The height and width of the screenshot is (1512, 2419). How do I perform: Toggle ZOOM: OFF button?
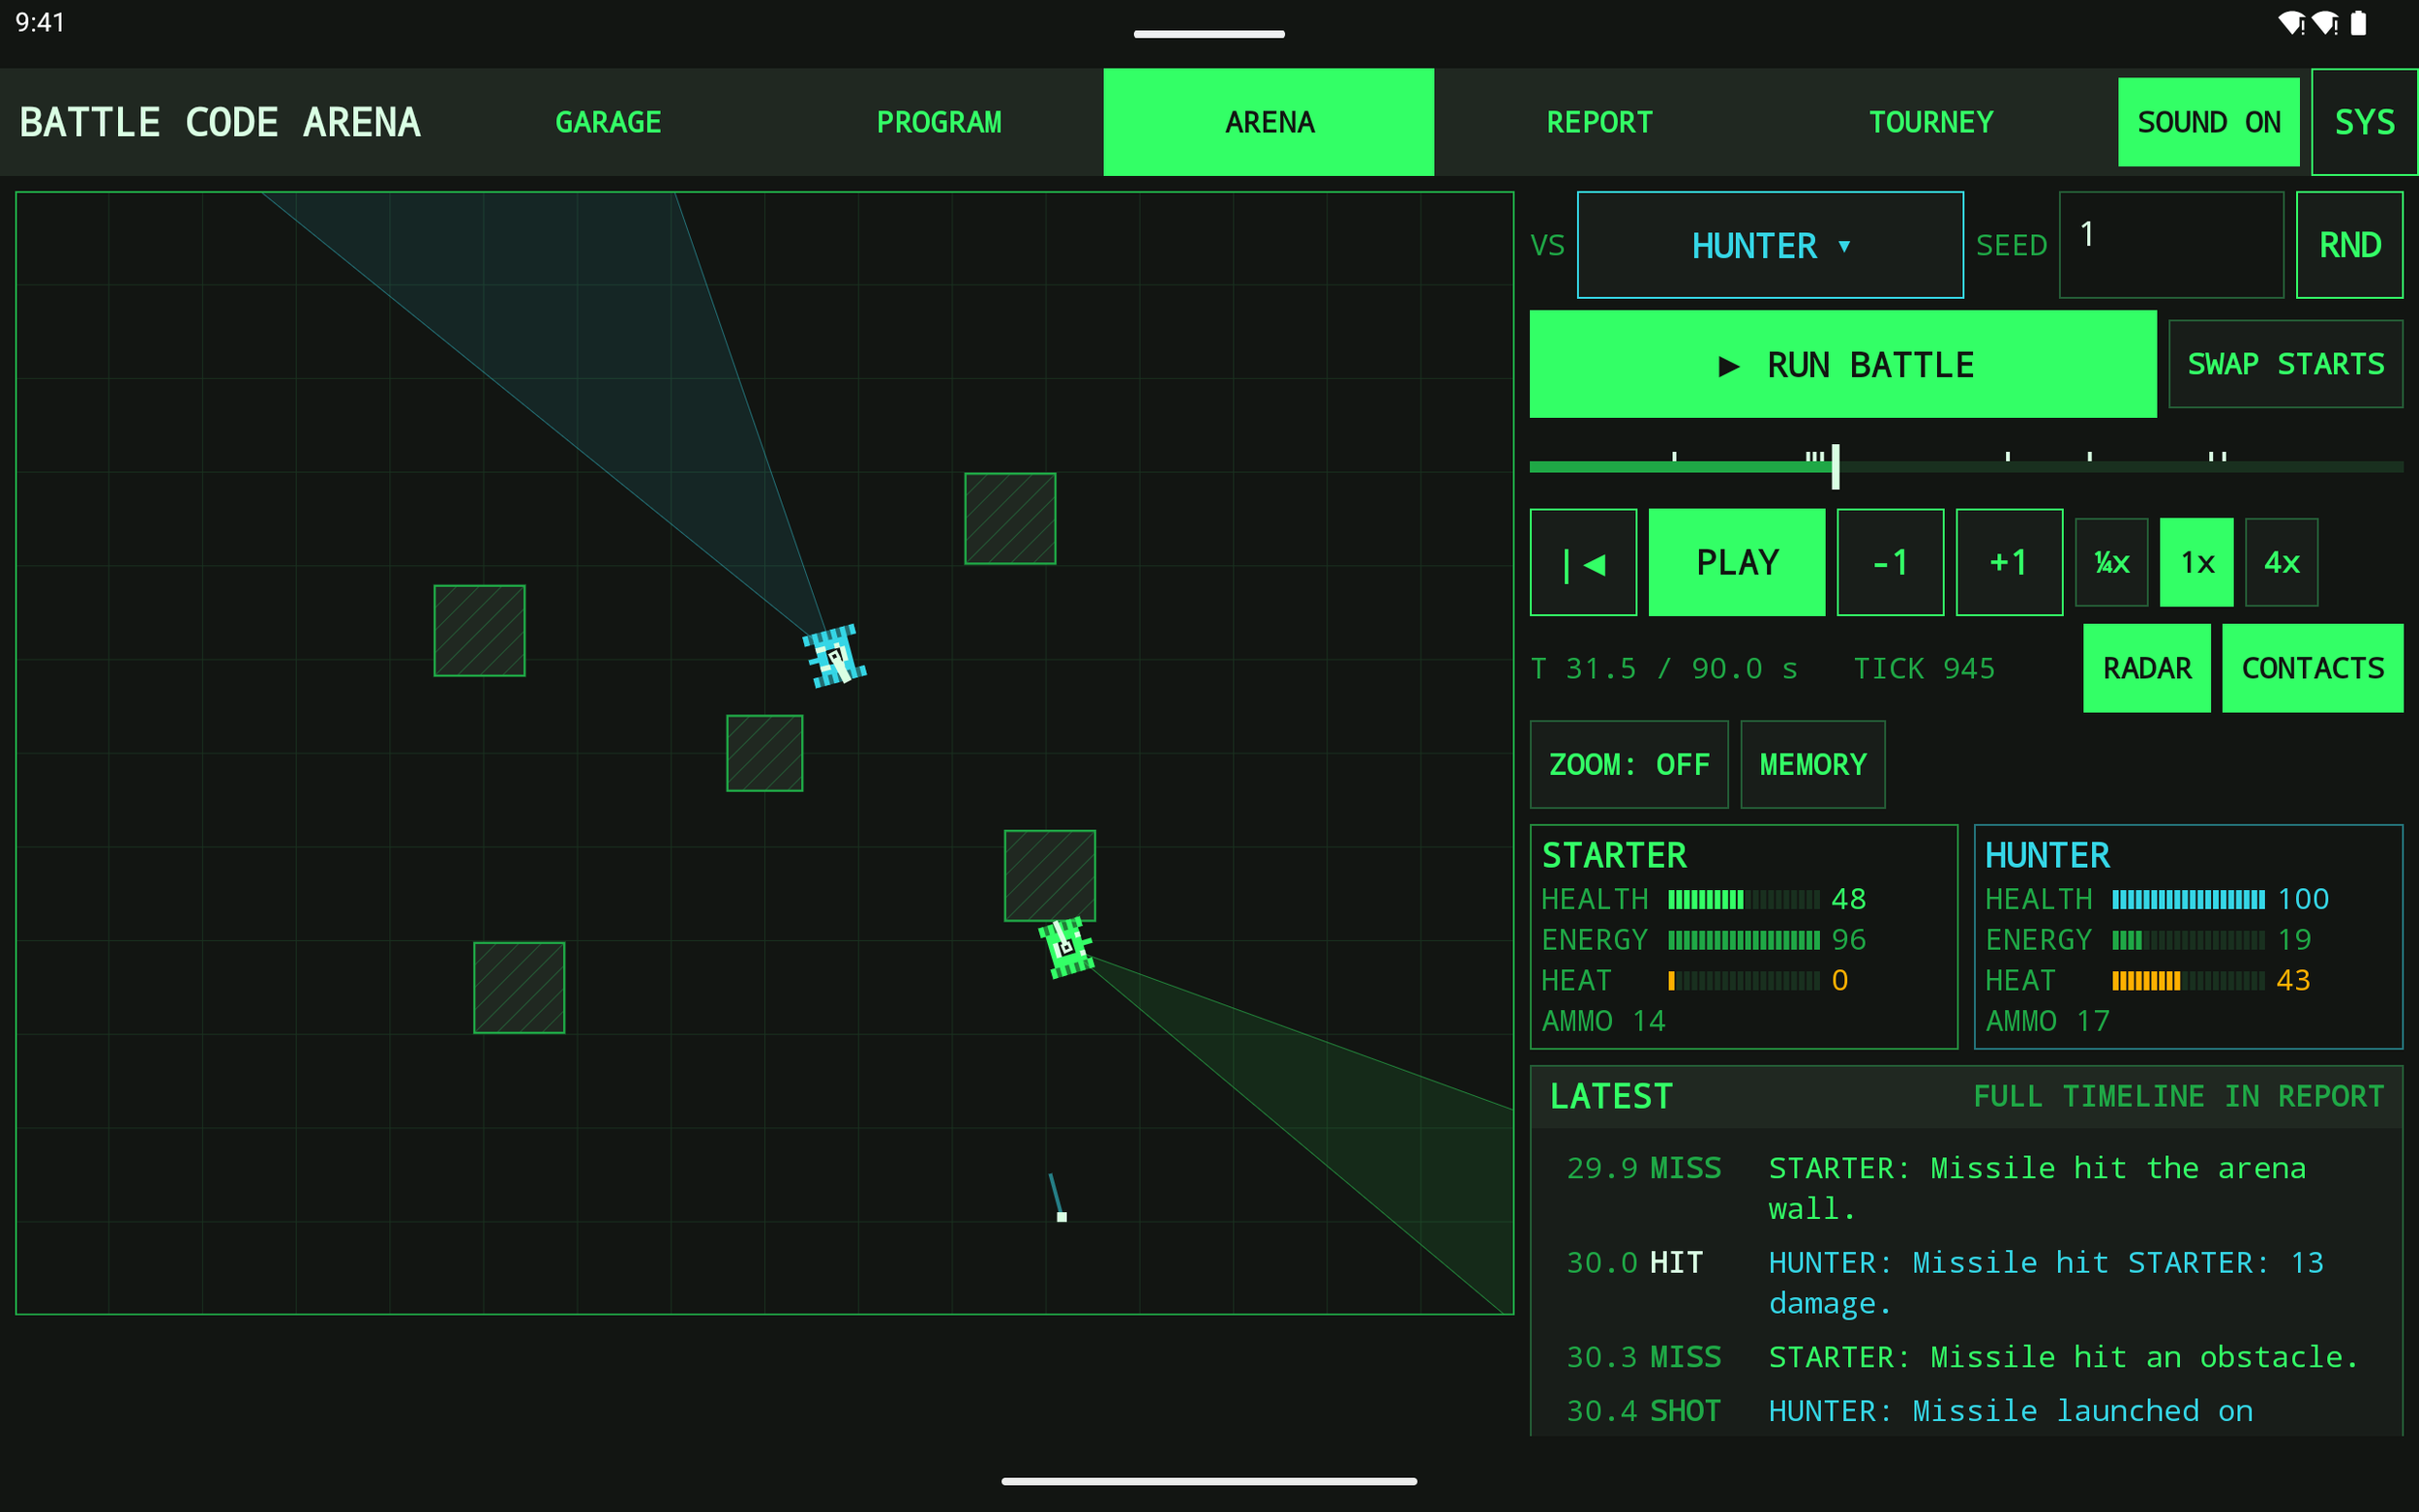tap(1628, 764)
